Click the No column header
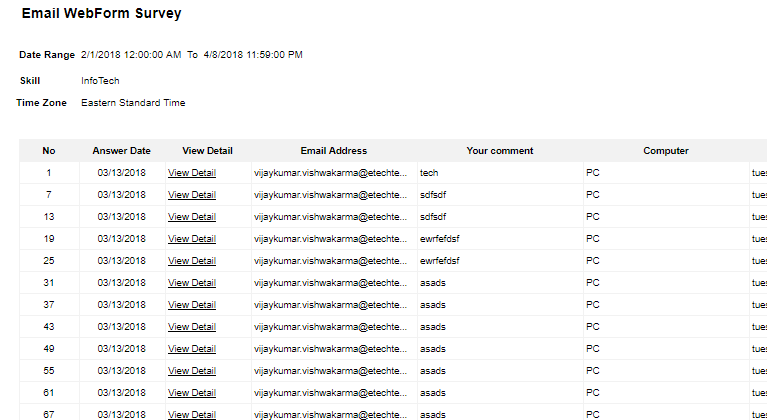767x420 pixels. tap(49, 151)
